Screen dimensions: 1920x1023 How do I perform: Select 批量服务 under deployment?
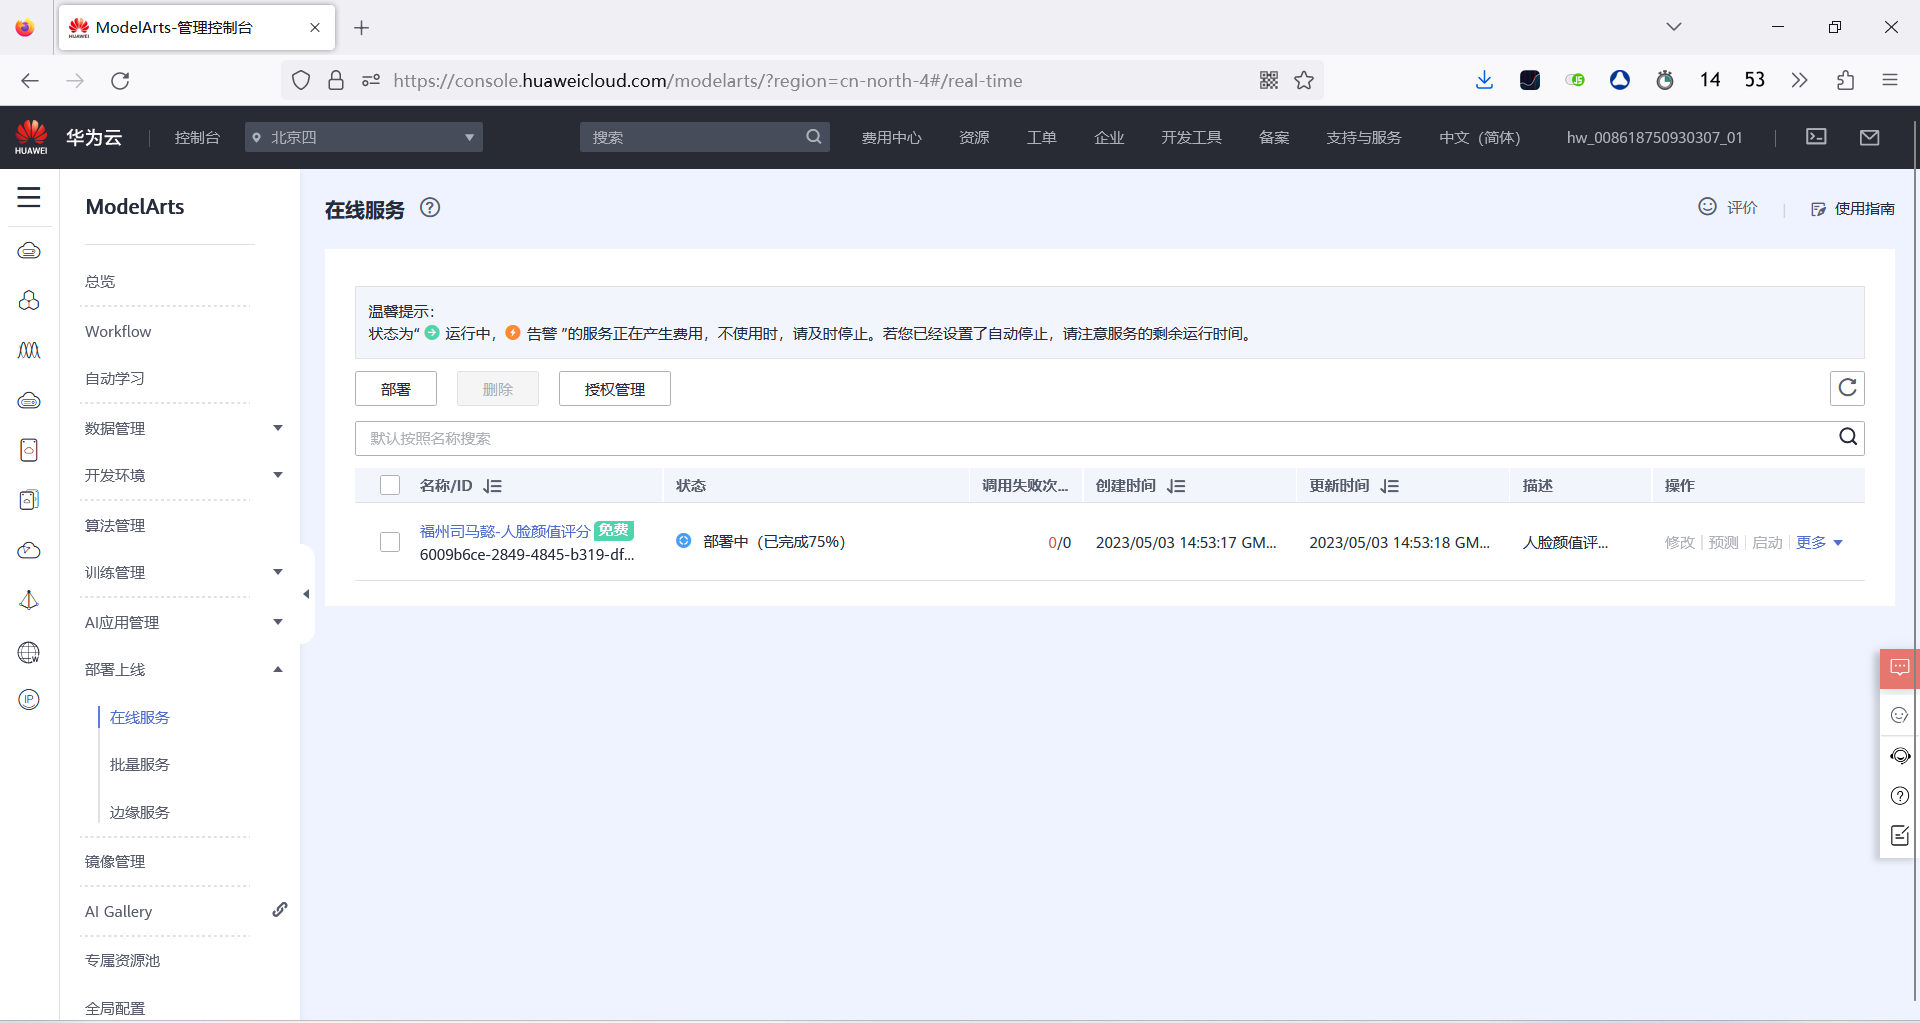point(140,764)
